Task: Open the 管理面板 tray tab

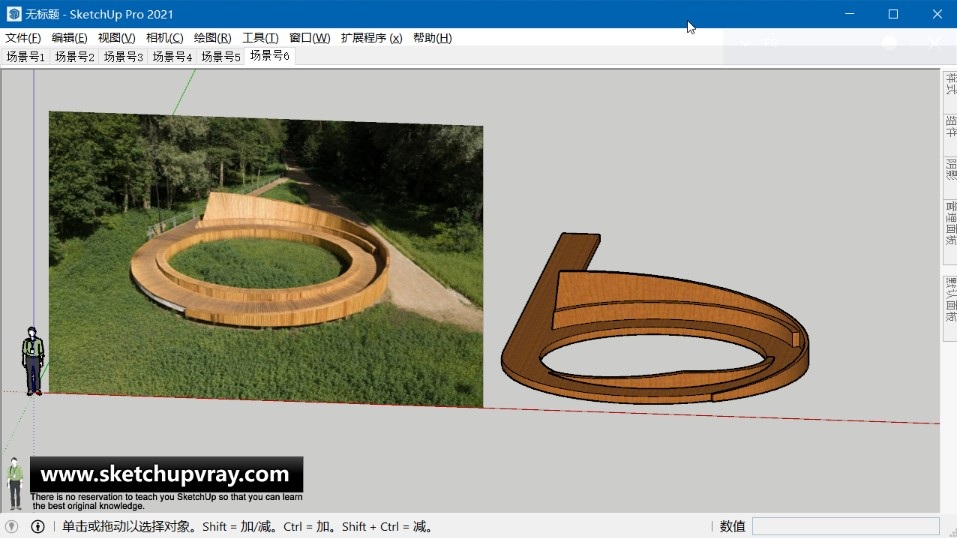Action: tap(950, 224)
